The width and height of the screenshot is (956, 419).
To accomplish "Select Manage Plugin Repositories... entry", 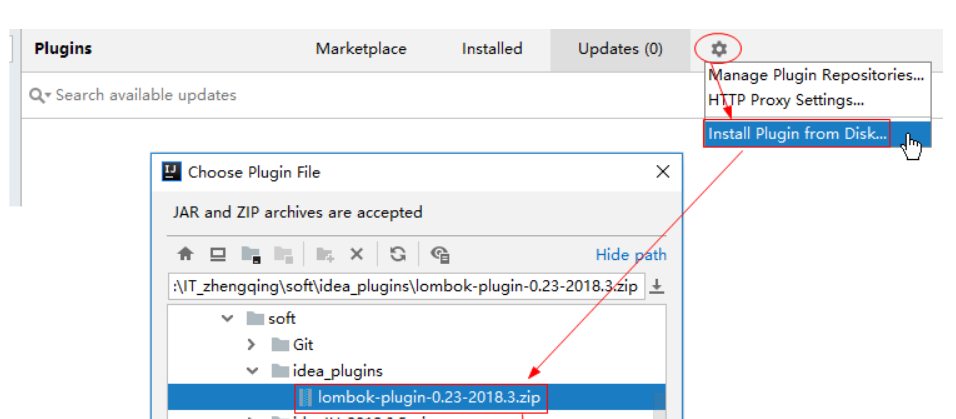I will point(816,75).
